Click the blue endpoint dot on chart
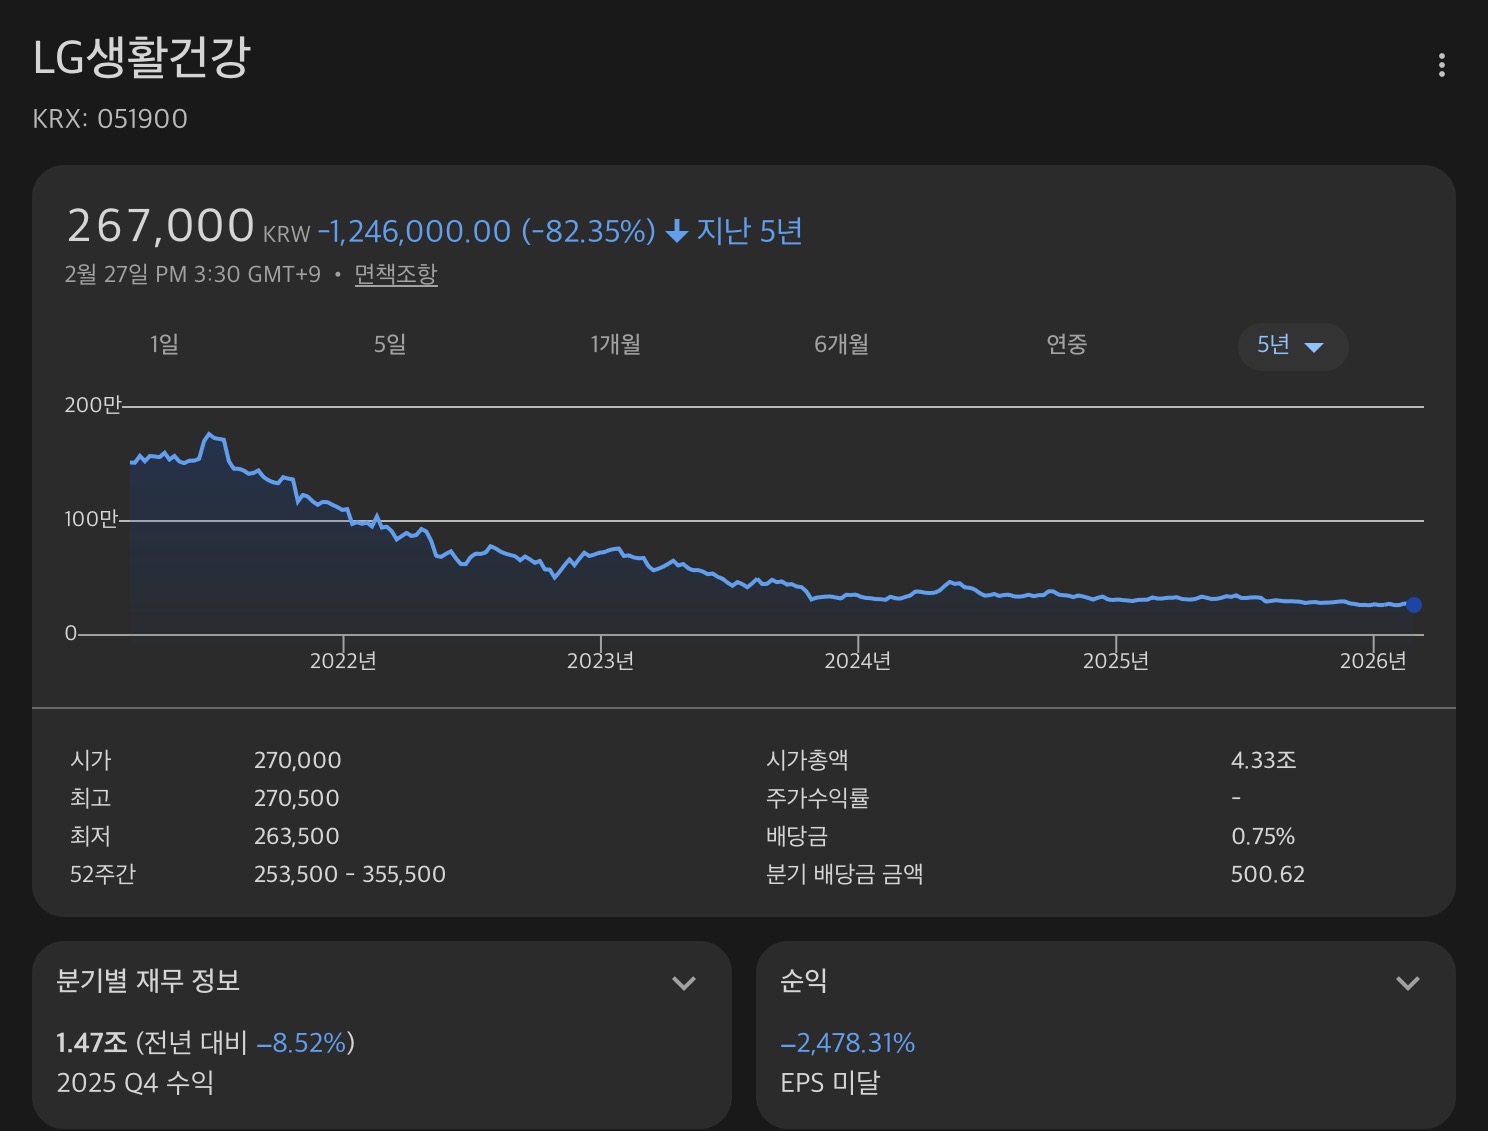 pyautogui.click(x=1413, y=605)
